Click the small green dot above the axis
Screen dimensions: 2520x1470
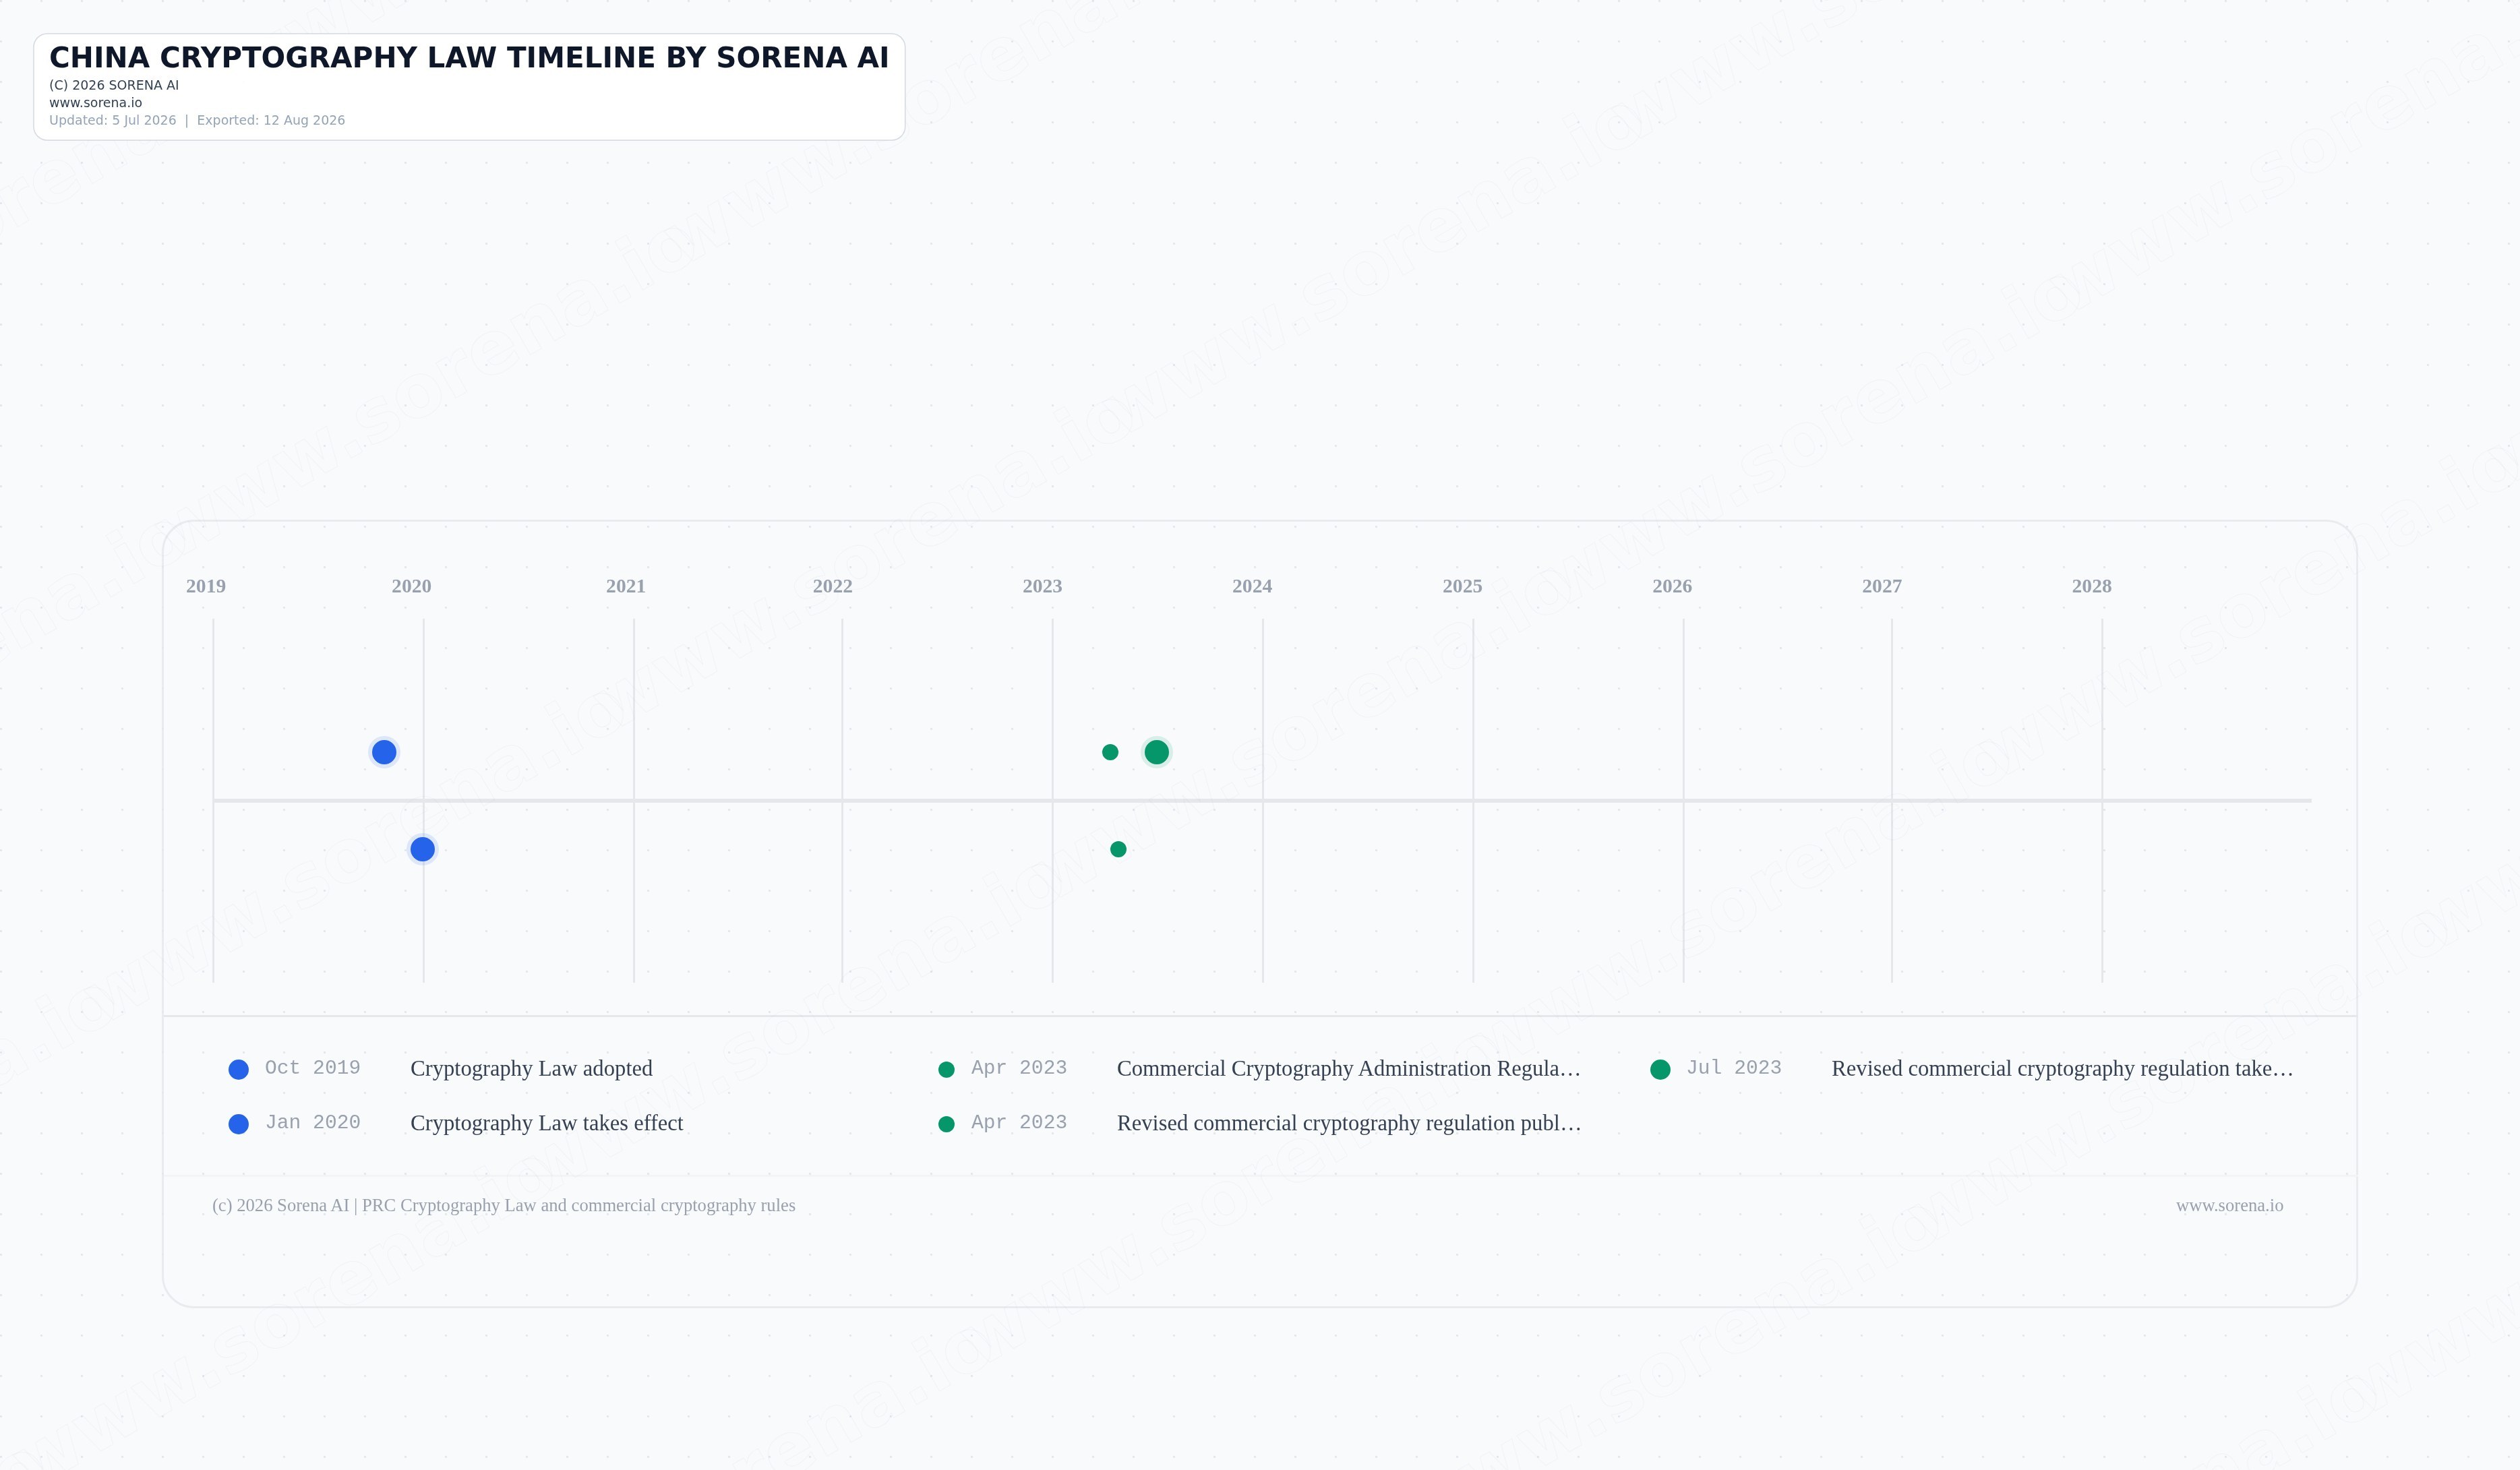(1110, 752)
